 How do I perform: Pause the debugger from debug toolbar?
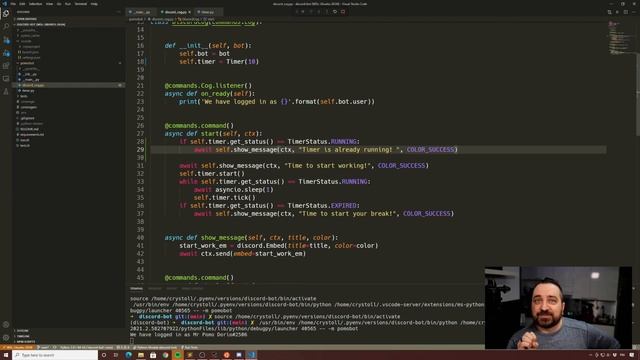(x=303, y=11)
